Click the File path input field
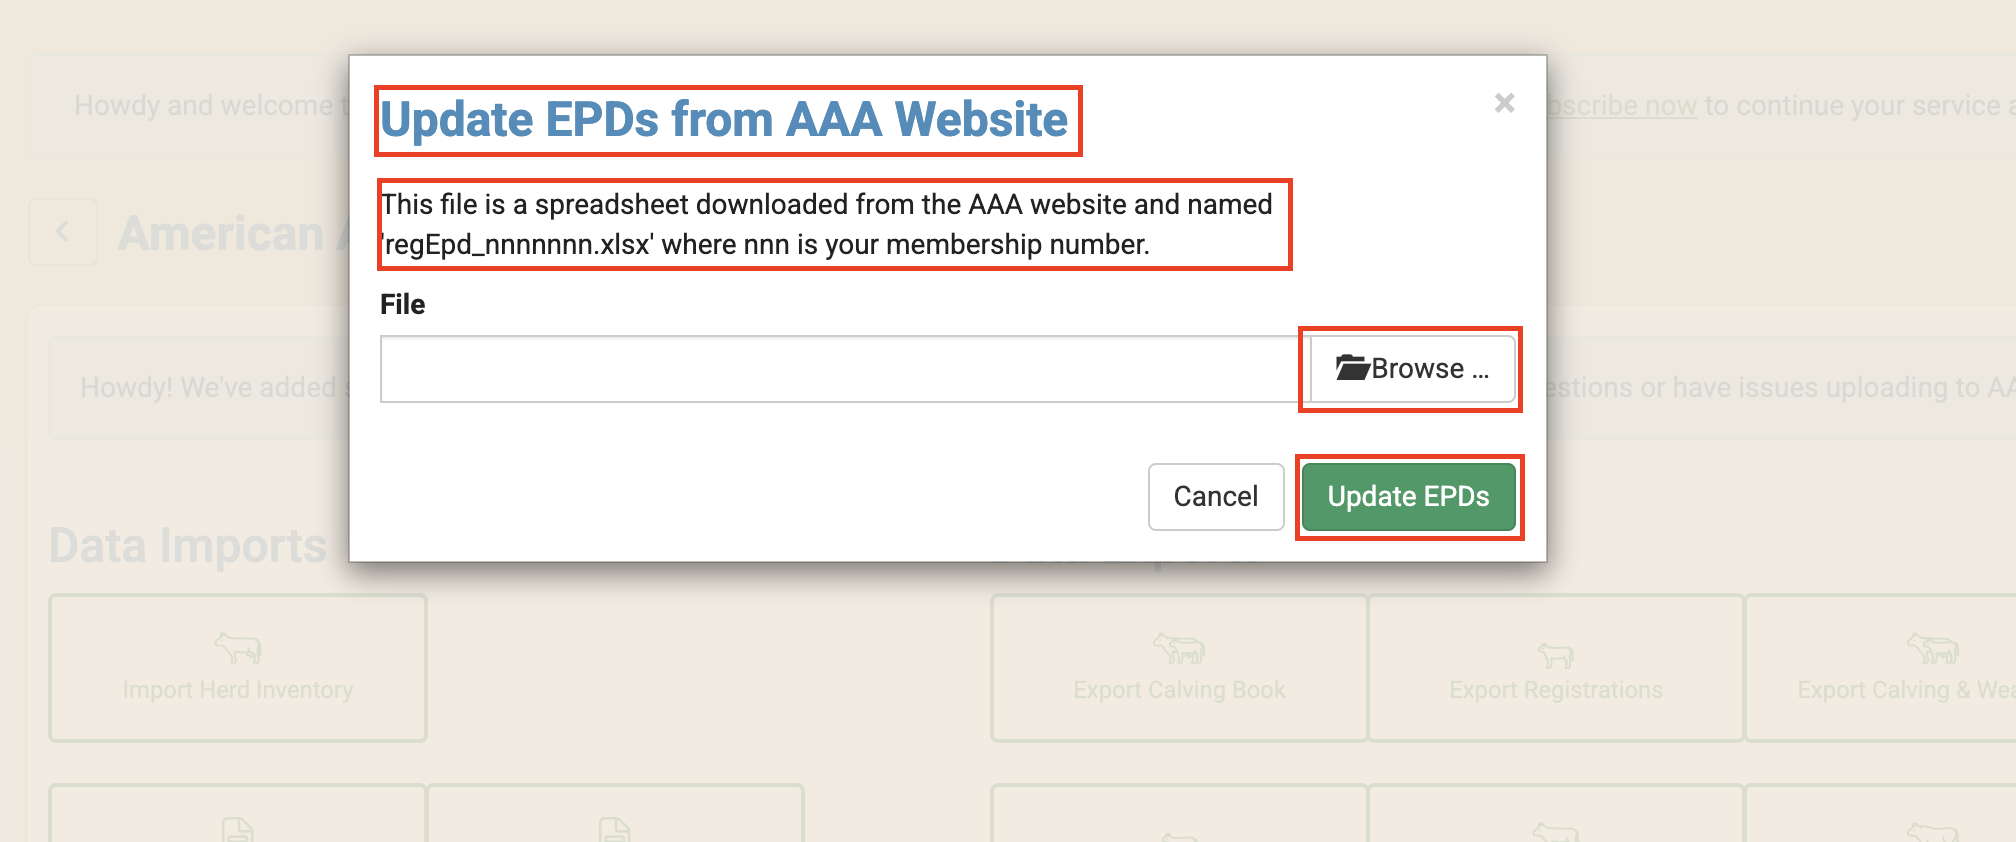This screenshot has width=2016, height=842. pos(845,369)
